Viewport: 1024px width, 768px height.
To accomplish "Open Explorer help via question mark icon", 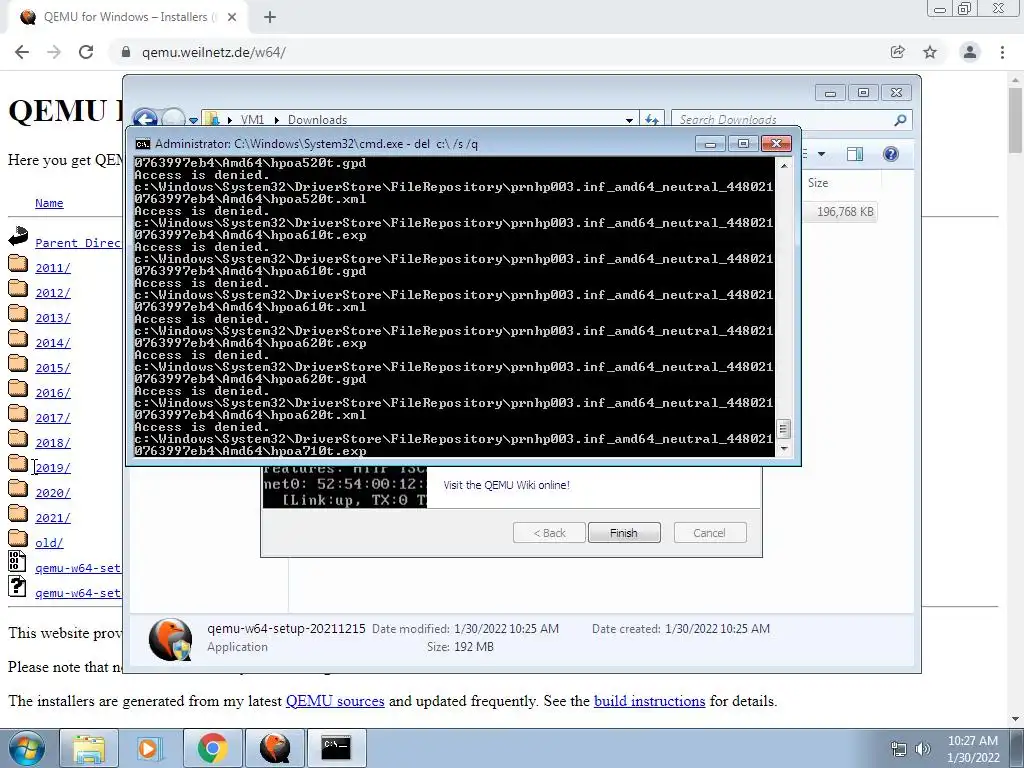I will pyautogui.click(x=890, y=154).
